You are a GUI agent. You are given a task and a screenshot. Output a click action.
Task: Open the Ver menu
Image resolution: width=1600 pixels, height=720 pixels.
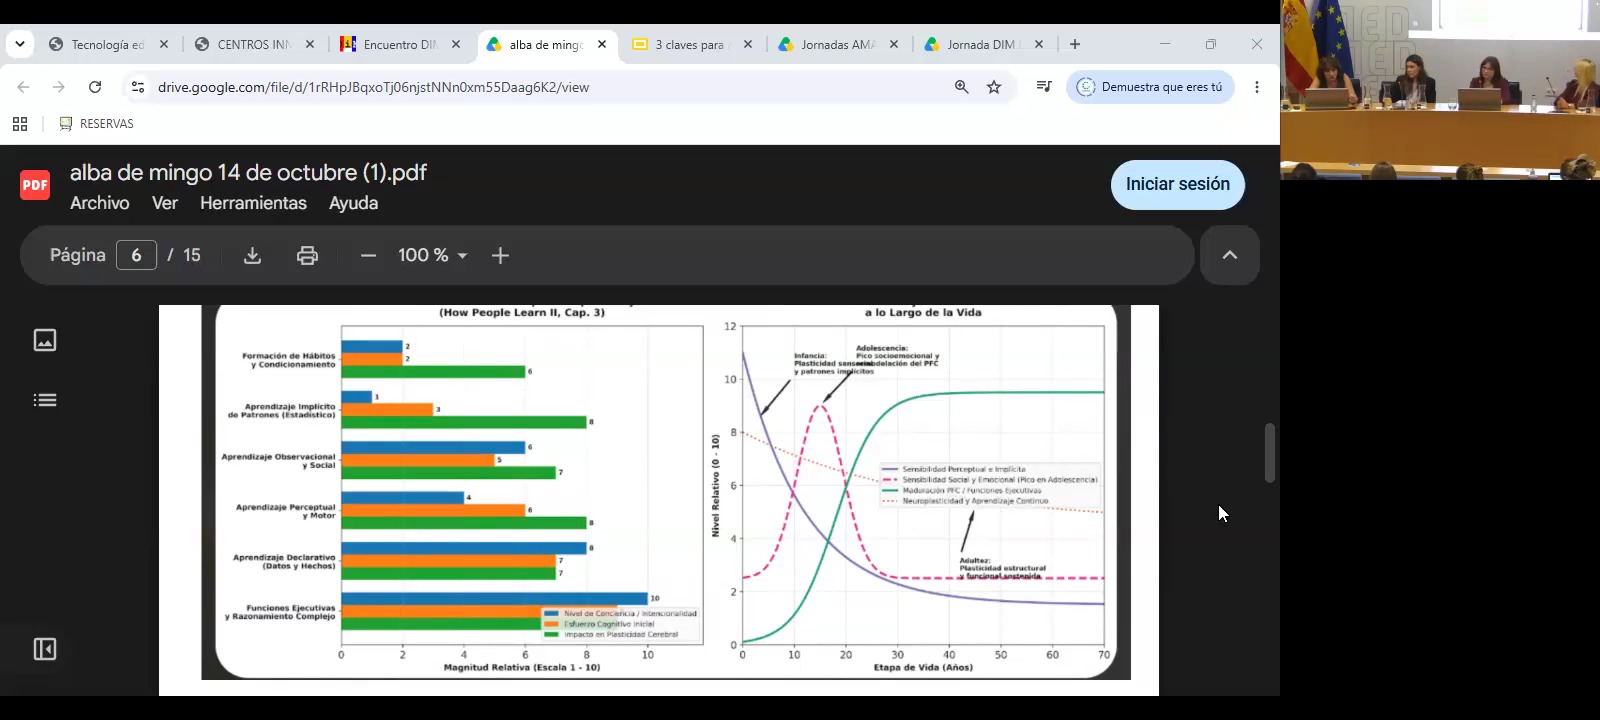[x=165, y=203]
